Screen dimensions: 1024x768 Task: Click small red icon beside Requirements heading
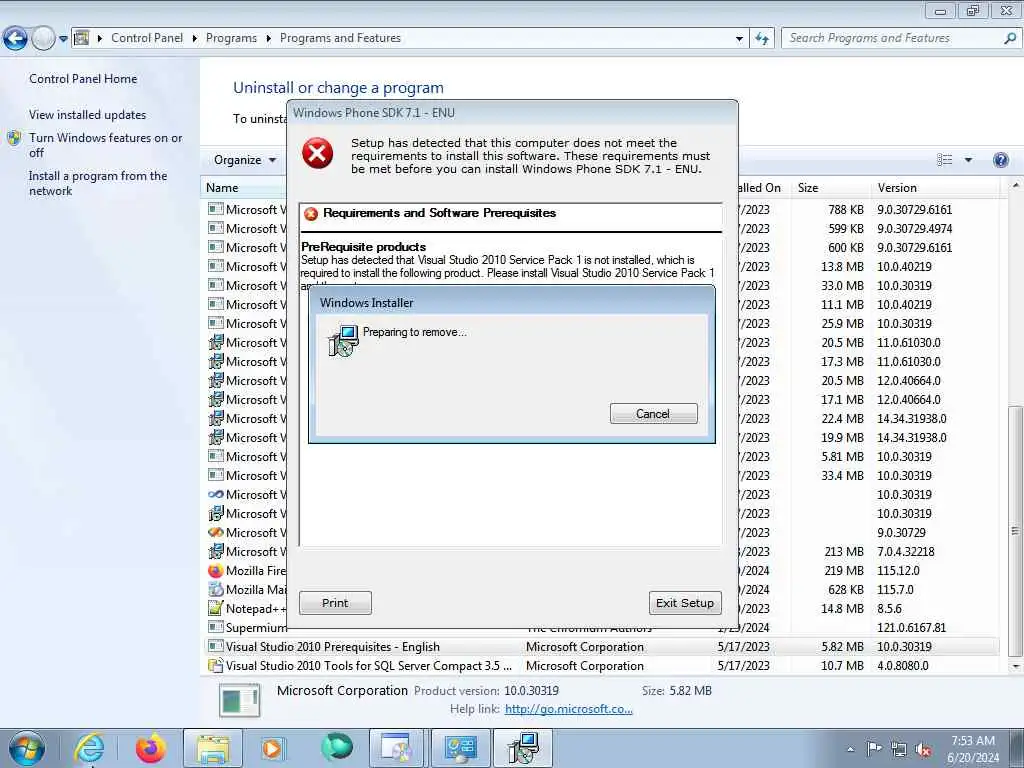(x=311, y=214)
